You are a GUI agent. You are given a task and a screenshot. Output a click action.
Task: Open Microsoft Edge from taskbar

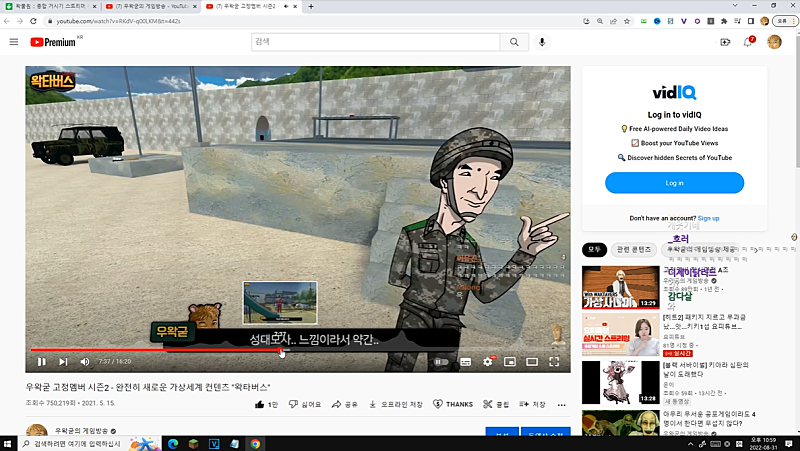[172, 443]
